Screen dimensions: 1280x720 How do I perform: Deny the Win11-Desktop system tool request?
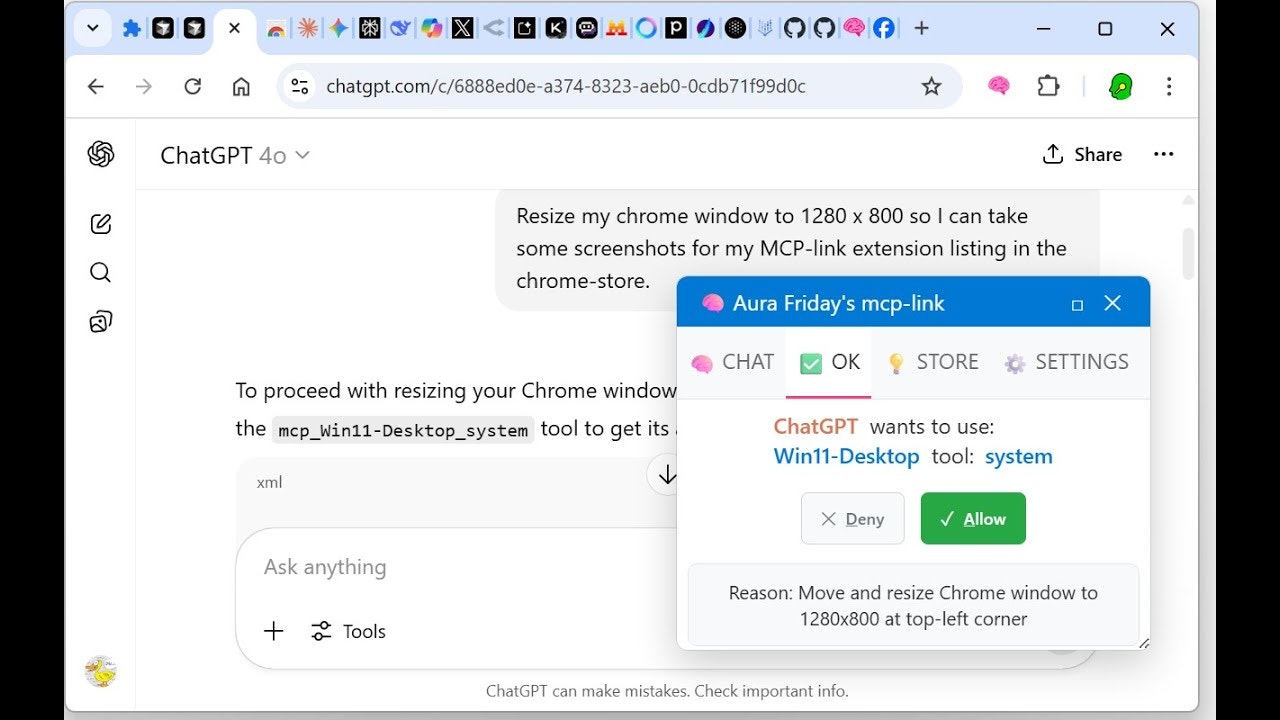click(x=852, y=519)
